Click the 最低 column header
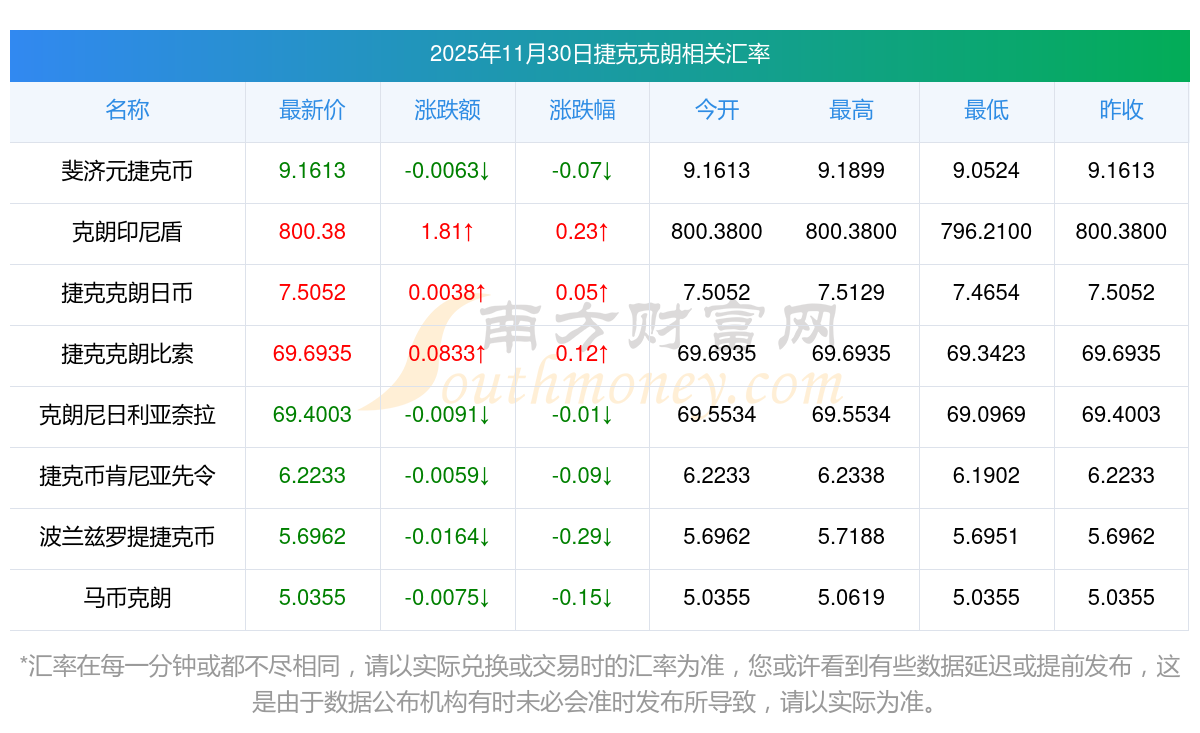1200x733 pixels. [986, 111]
